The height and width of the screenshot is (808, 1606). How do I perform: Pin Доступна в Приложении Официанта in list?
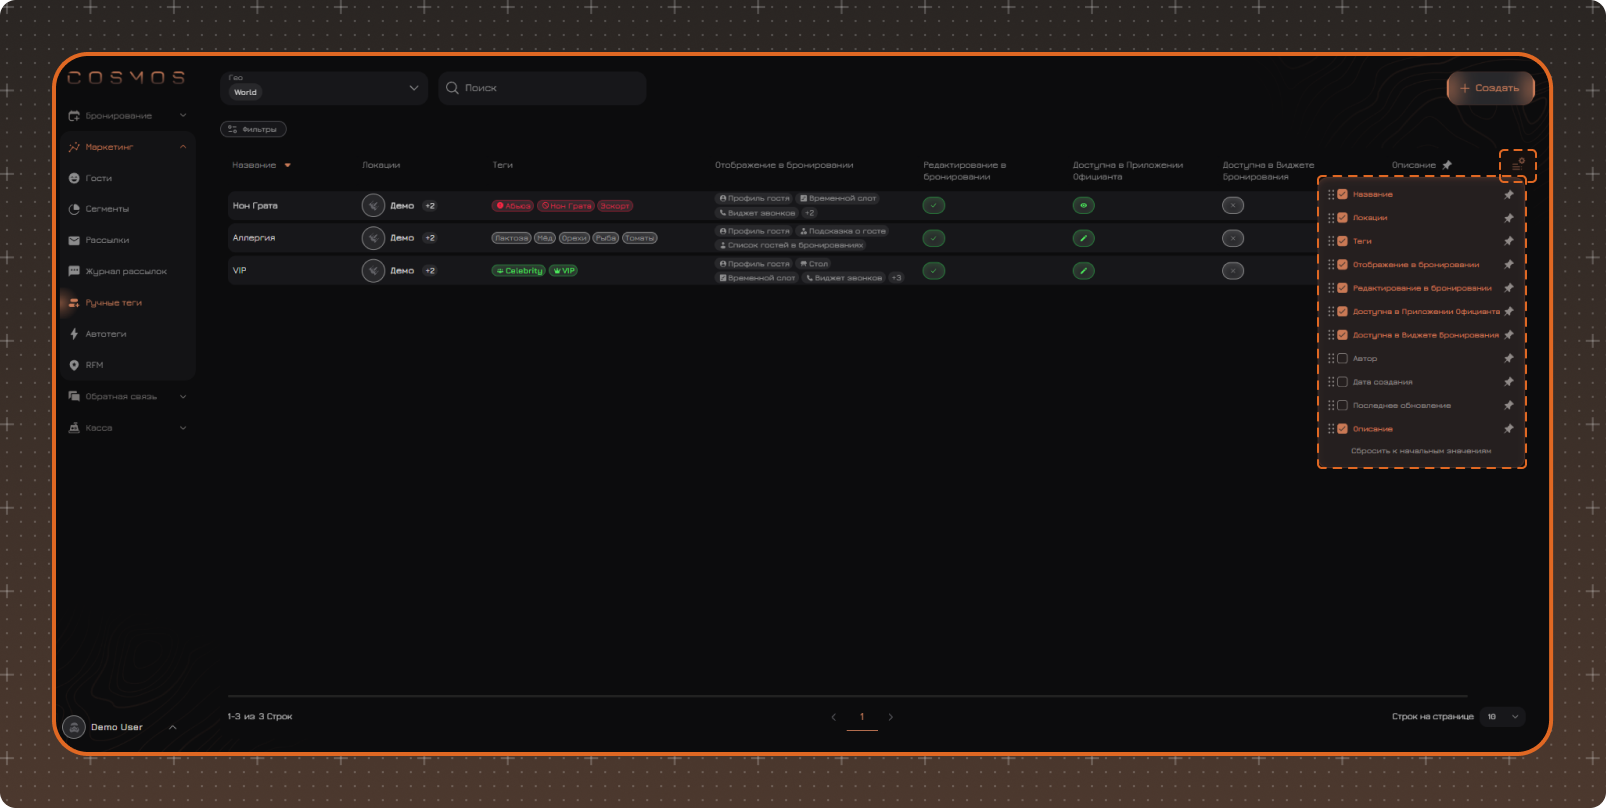[x=1509, y=312]
